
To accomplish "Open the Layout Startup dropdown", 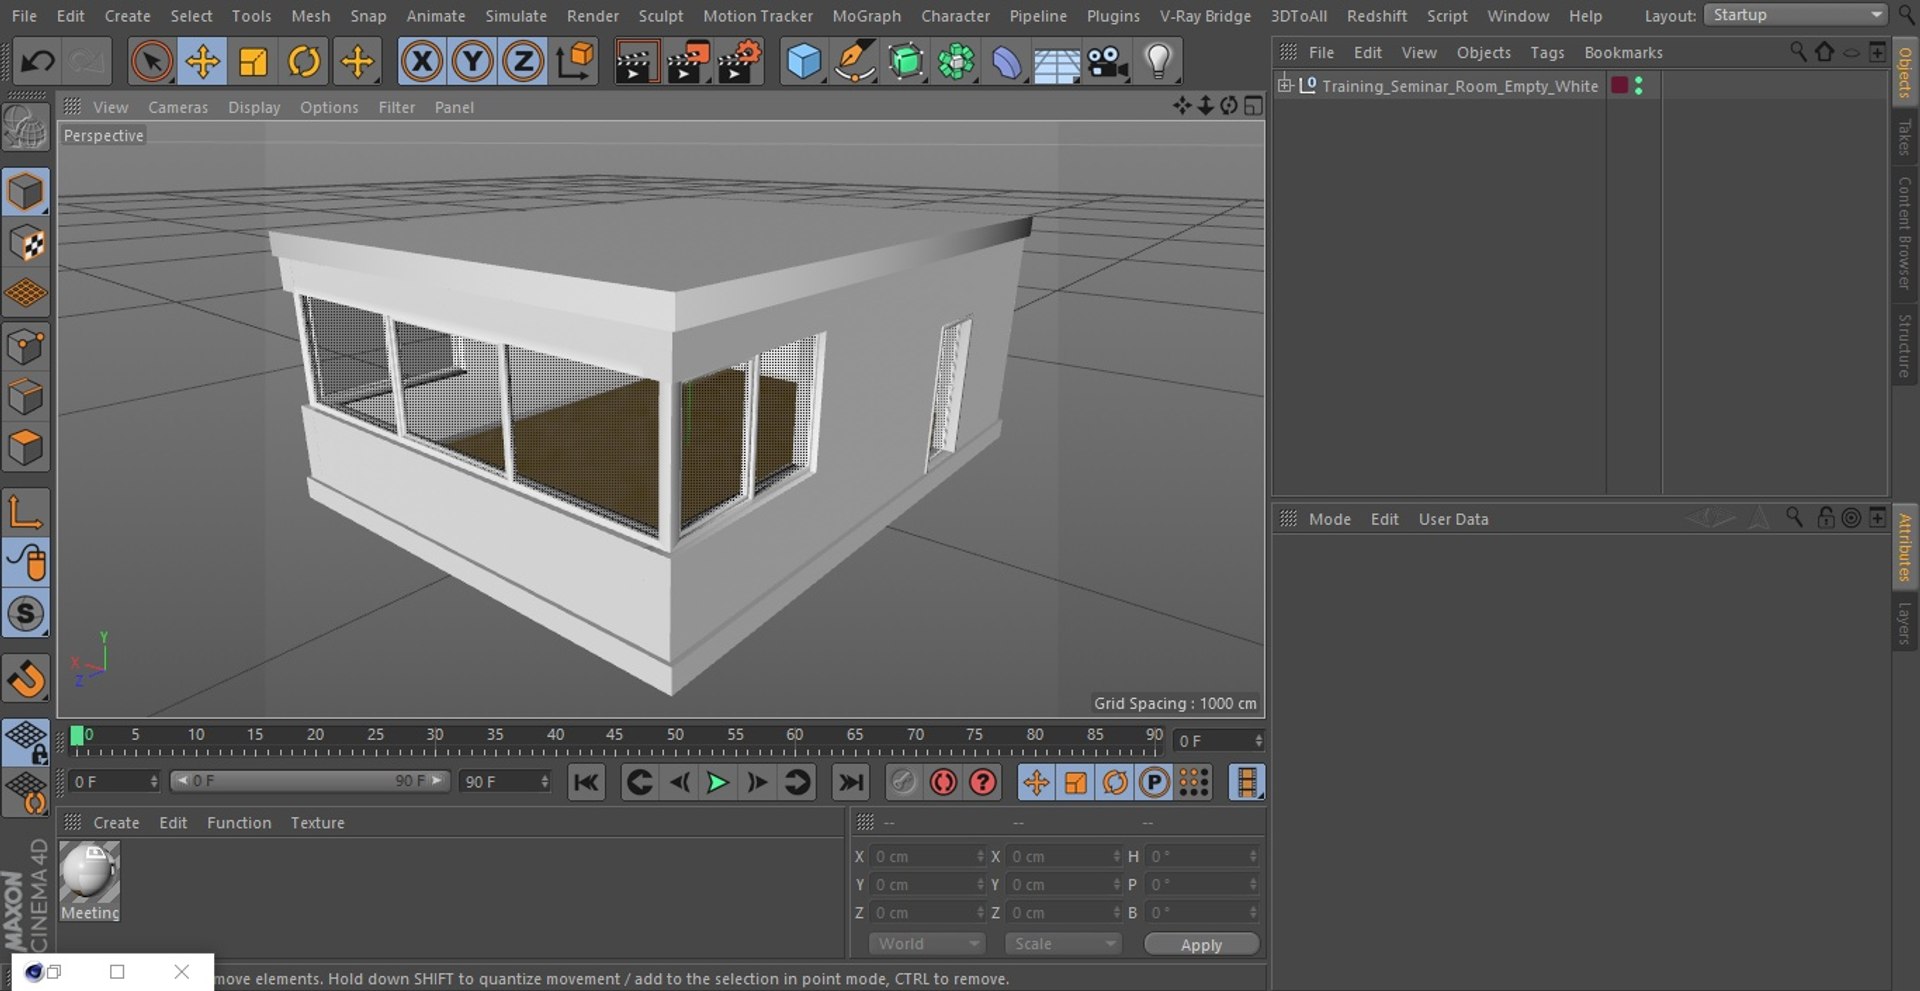I will pyautogui.click(x=1795, y=15).
